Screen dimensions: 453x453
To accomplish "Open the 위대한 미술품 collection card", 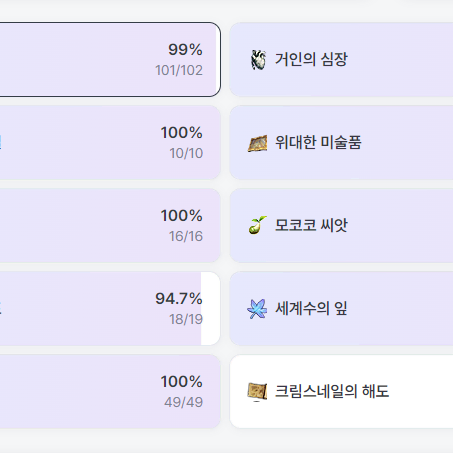I will coord(341,143).
